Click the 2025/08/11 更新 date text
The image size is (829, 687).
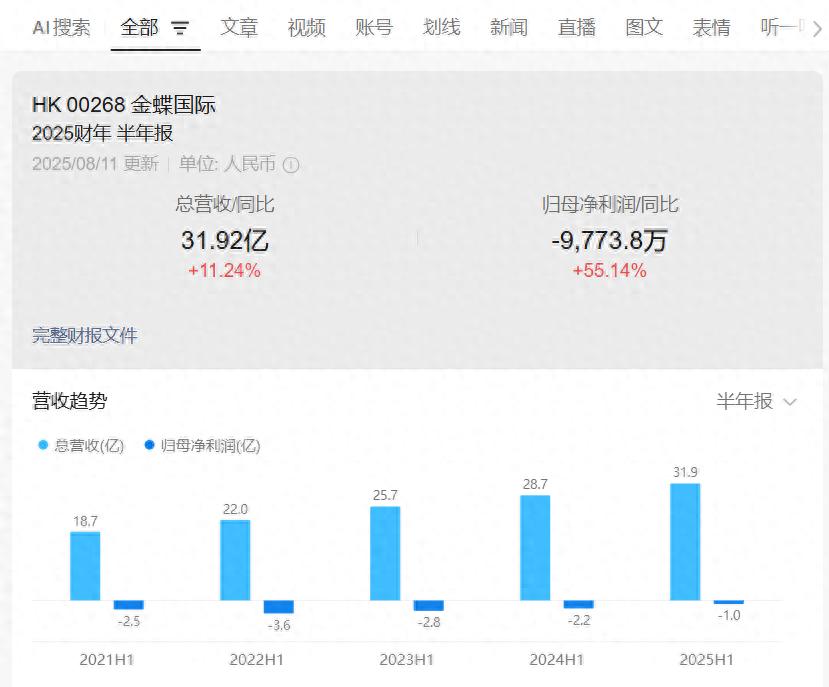point(95,164)
